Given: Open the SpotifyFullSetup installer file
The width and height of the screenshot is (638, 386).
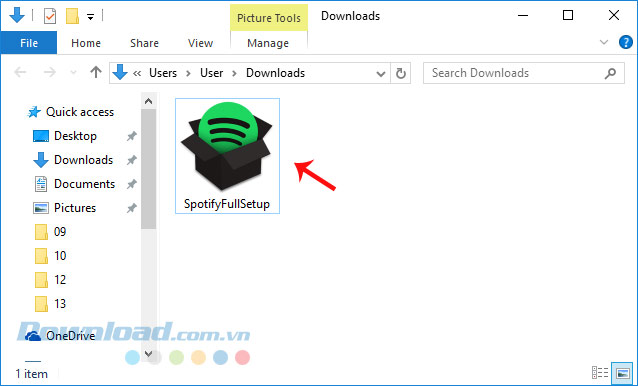Looking at the screenshot, I should (227, 156).
